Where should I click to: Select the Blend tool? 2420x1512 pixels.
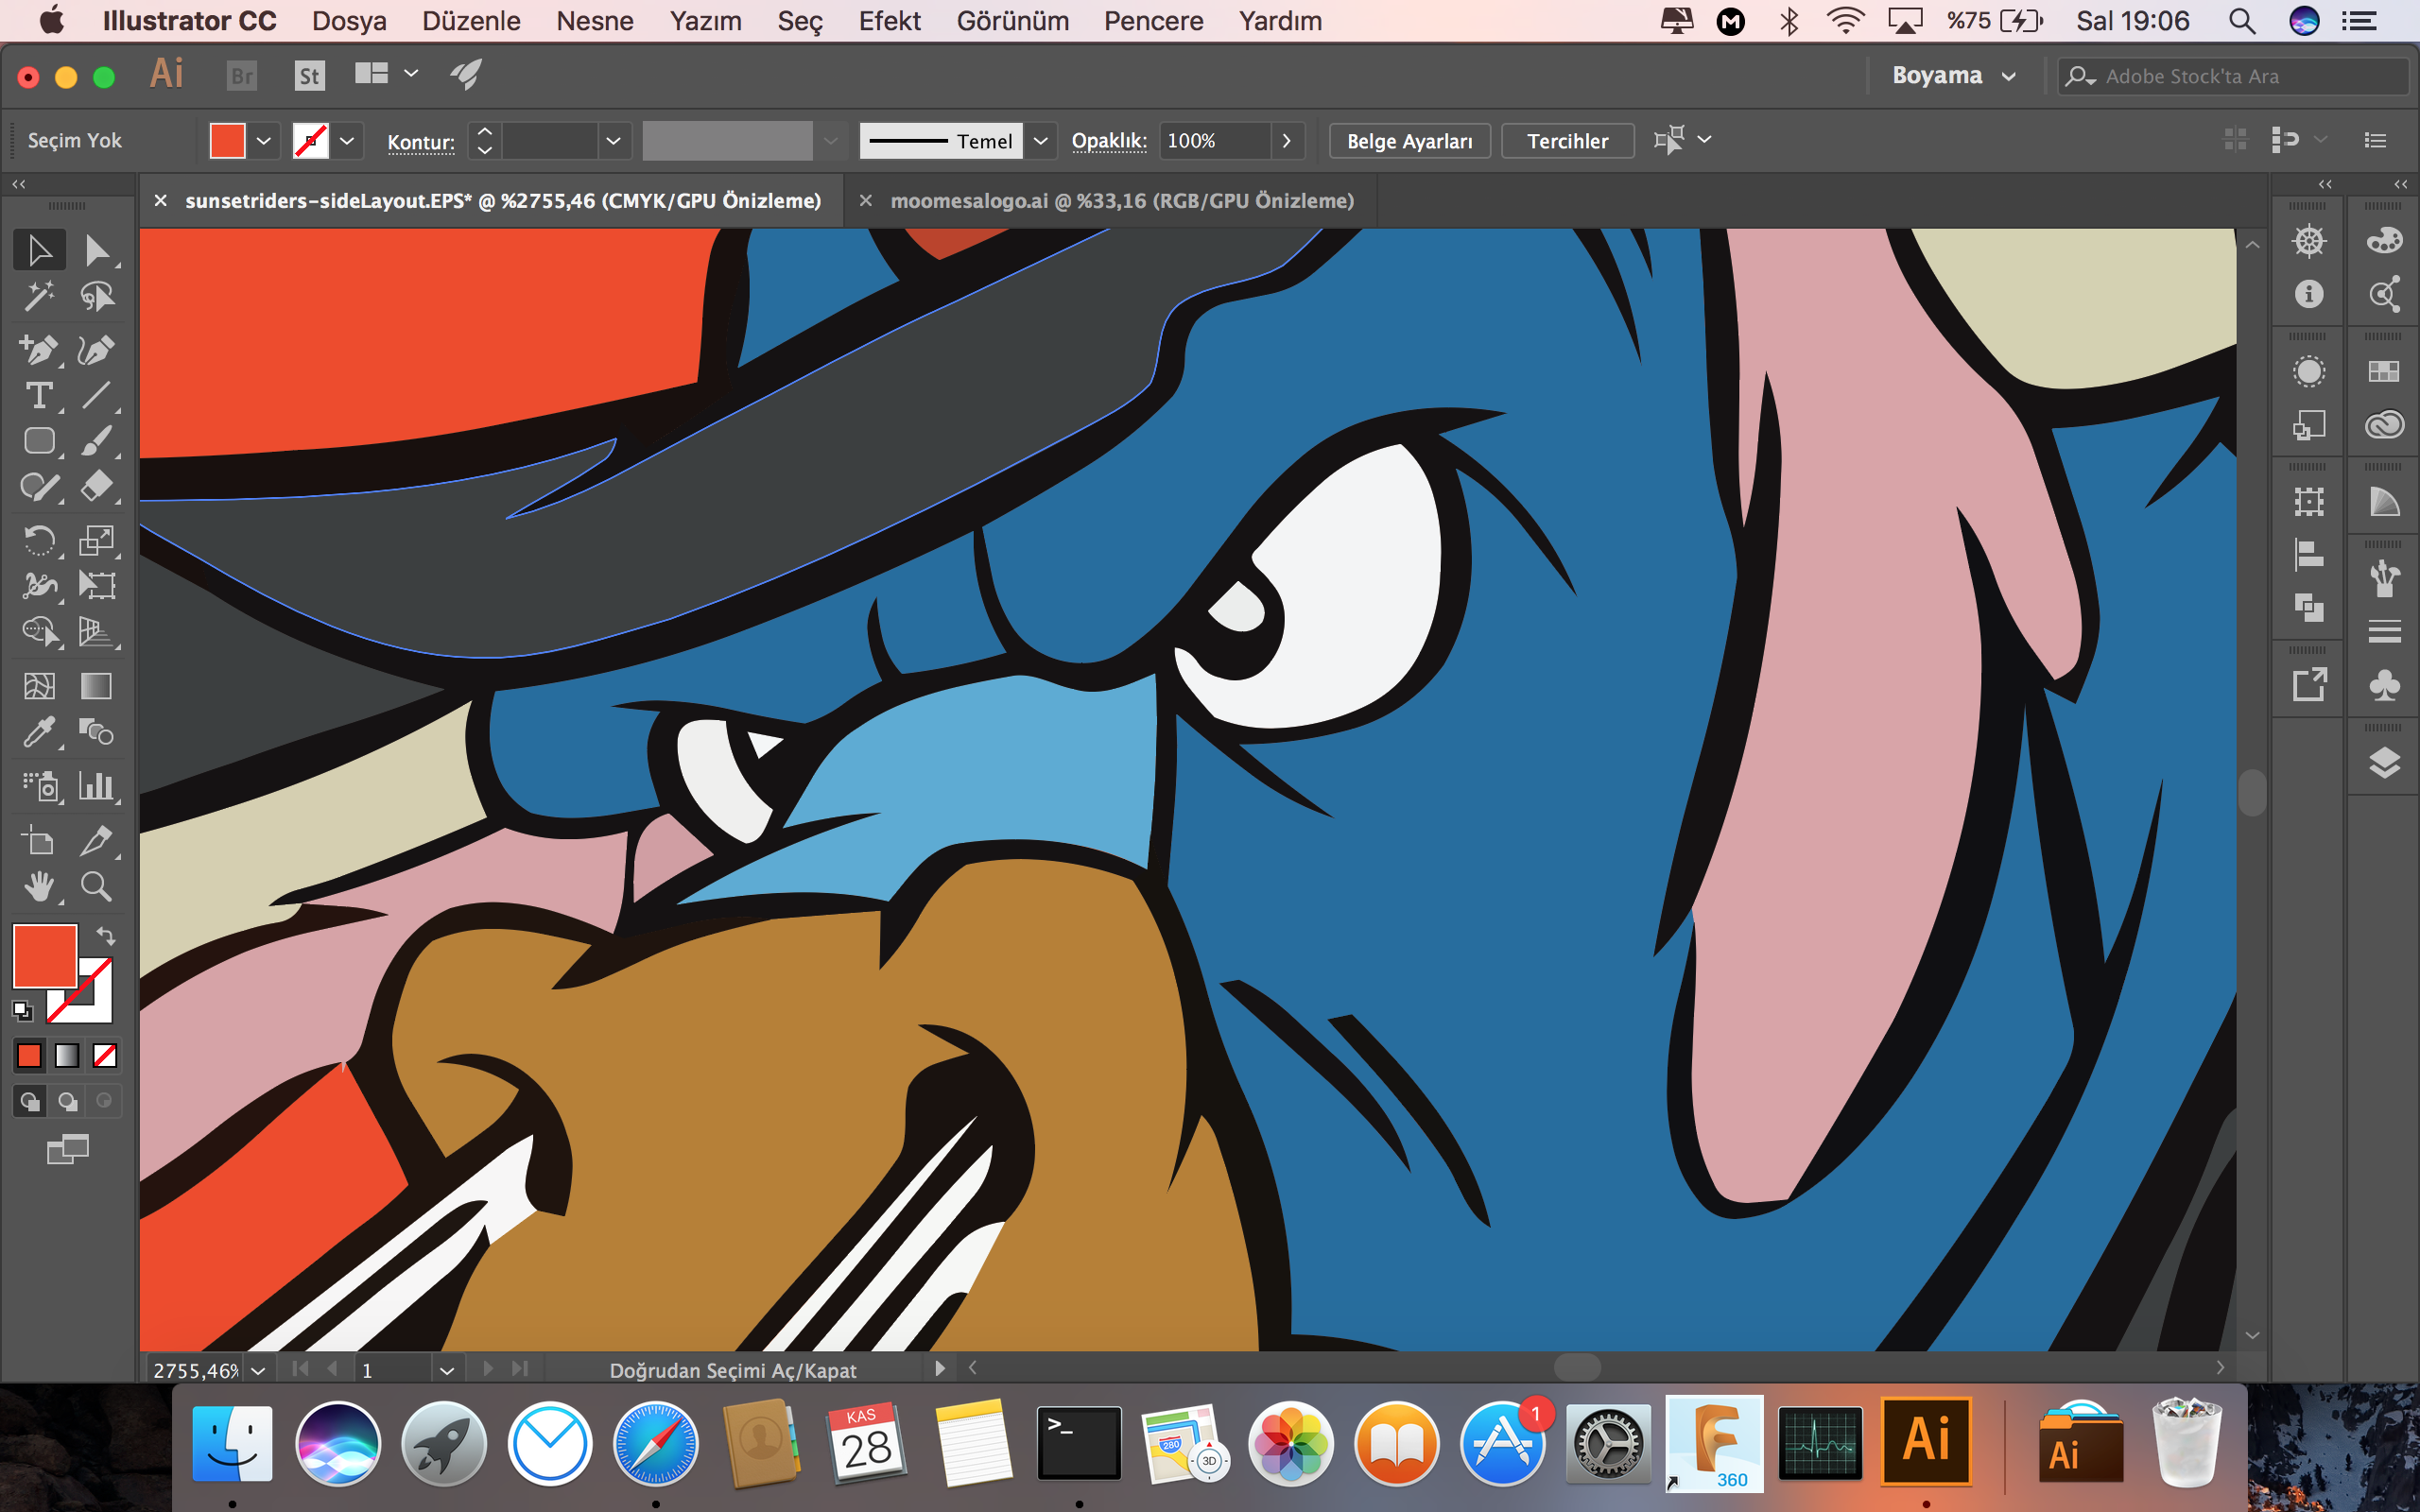(96, 732)
